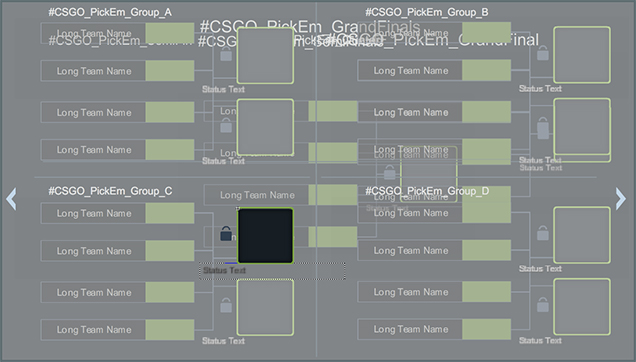The width and height of the screenshot is (636, 362).
Task: Select Group D's bottom empty pick box
Action: point(582,307)
